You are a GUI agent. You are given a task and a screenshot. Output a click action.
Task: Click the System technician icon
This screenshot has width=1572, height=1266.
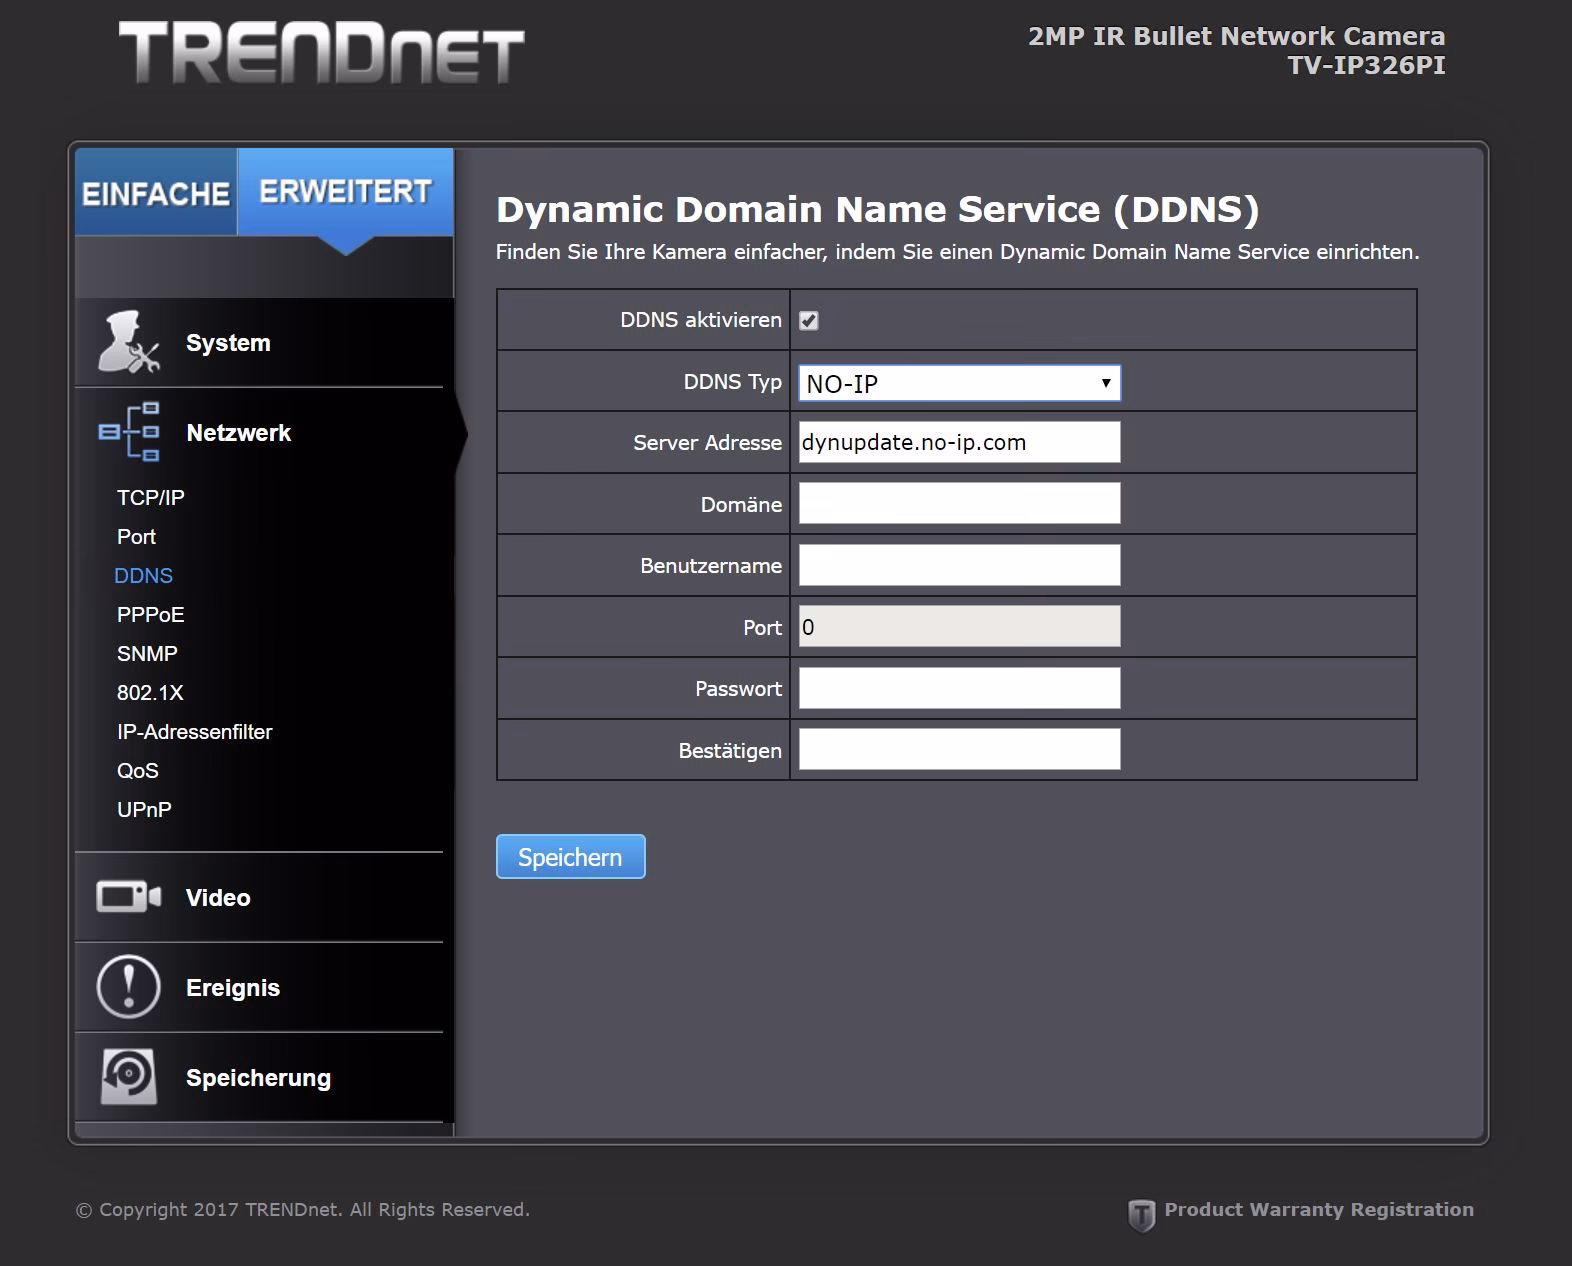(128, 342)
